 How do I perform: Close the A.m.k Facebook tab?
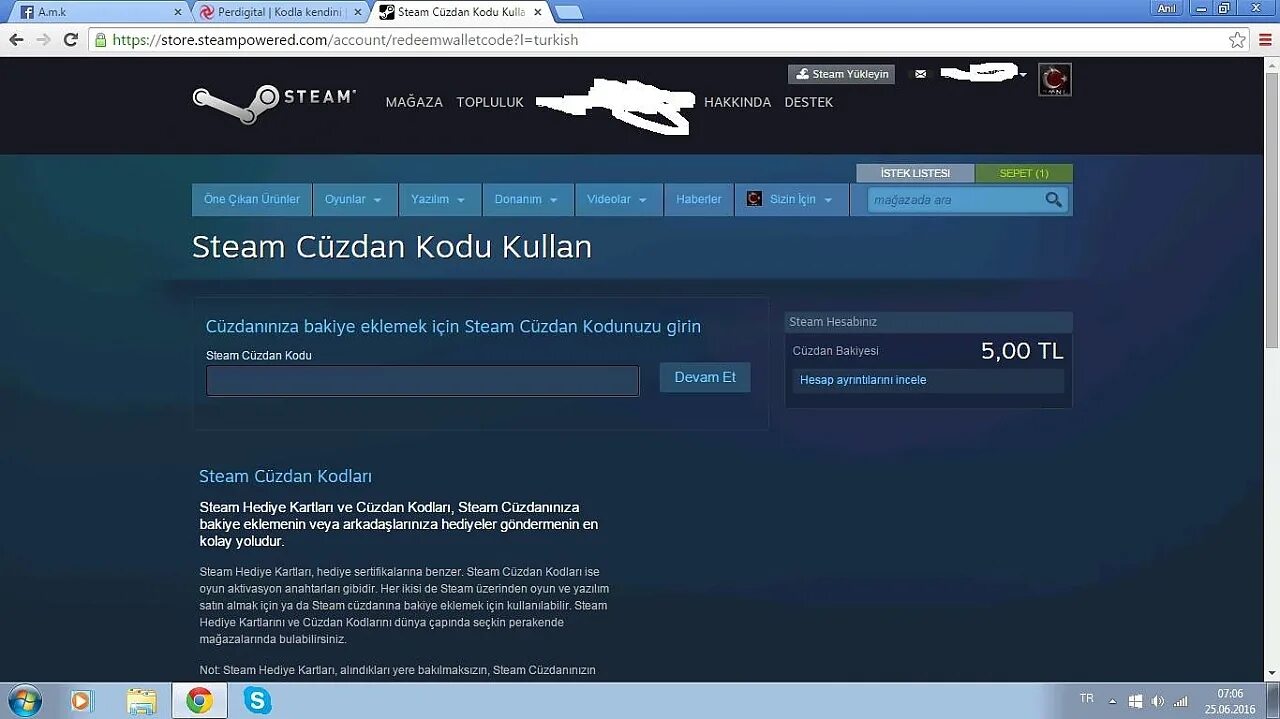coord(178,12)
